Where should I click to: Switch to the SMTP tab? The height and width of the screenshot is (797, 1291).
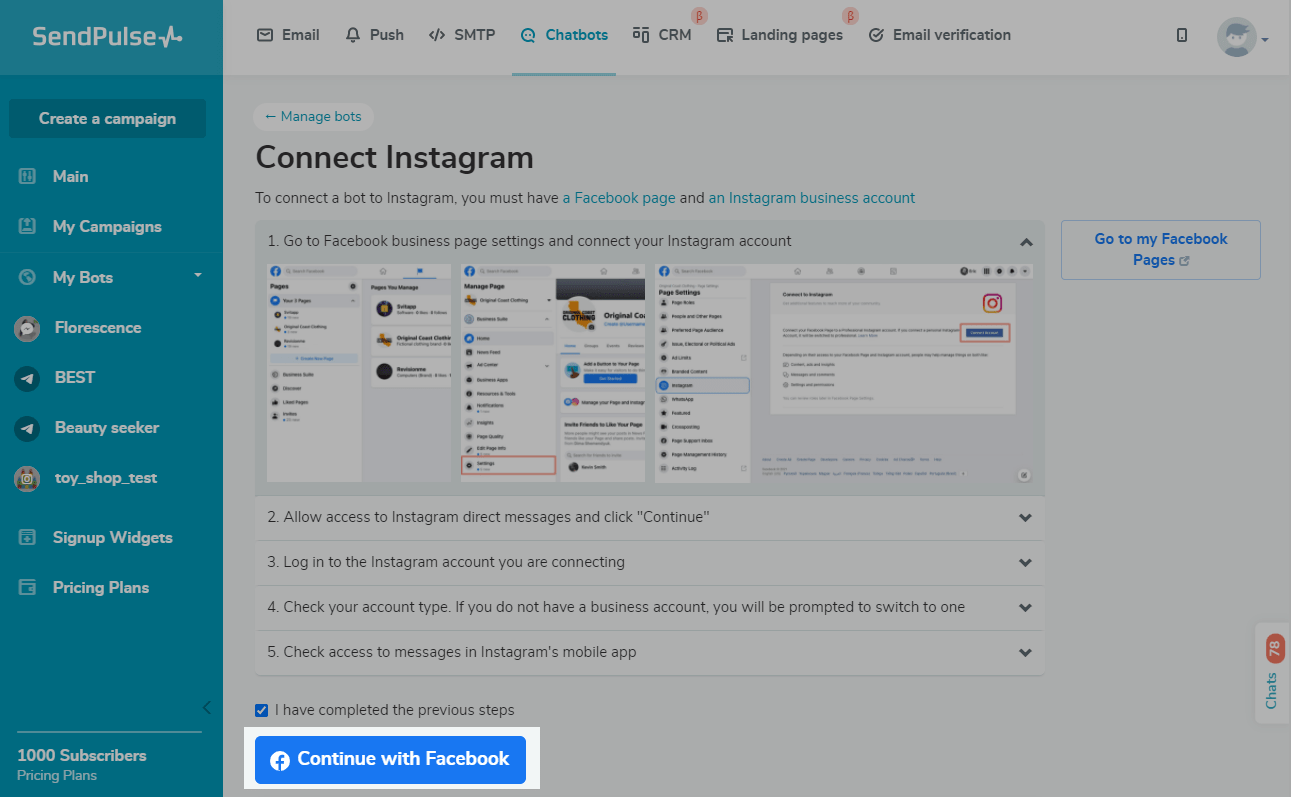[462, 35]
